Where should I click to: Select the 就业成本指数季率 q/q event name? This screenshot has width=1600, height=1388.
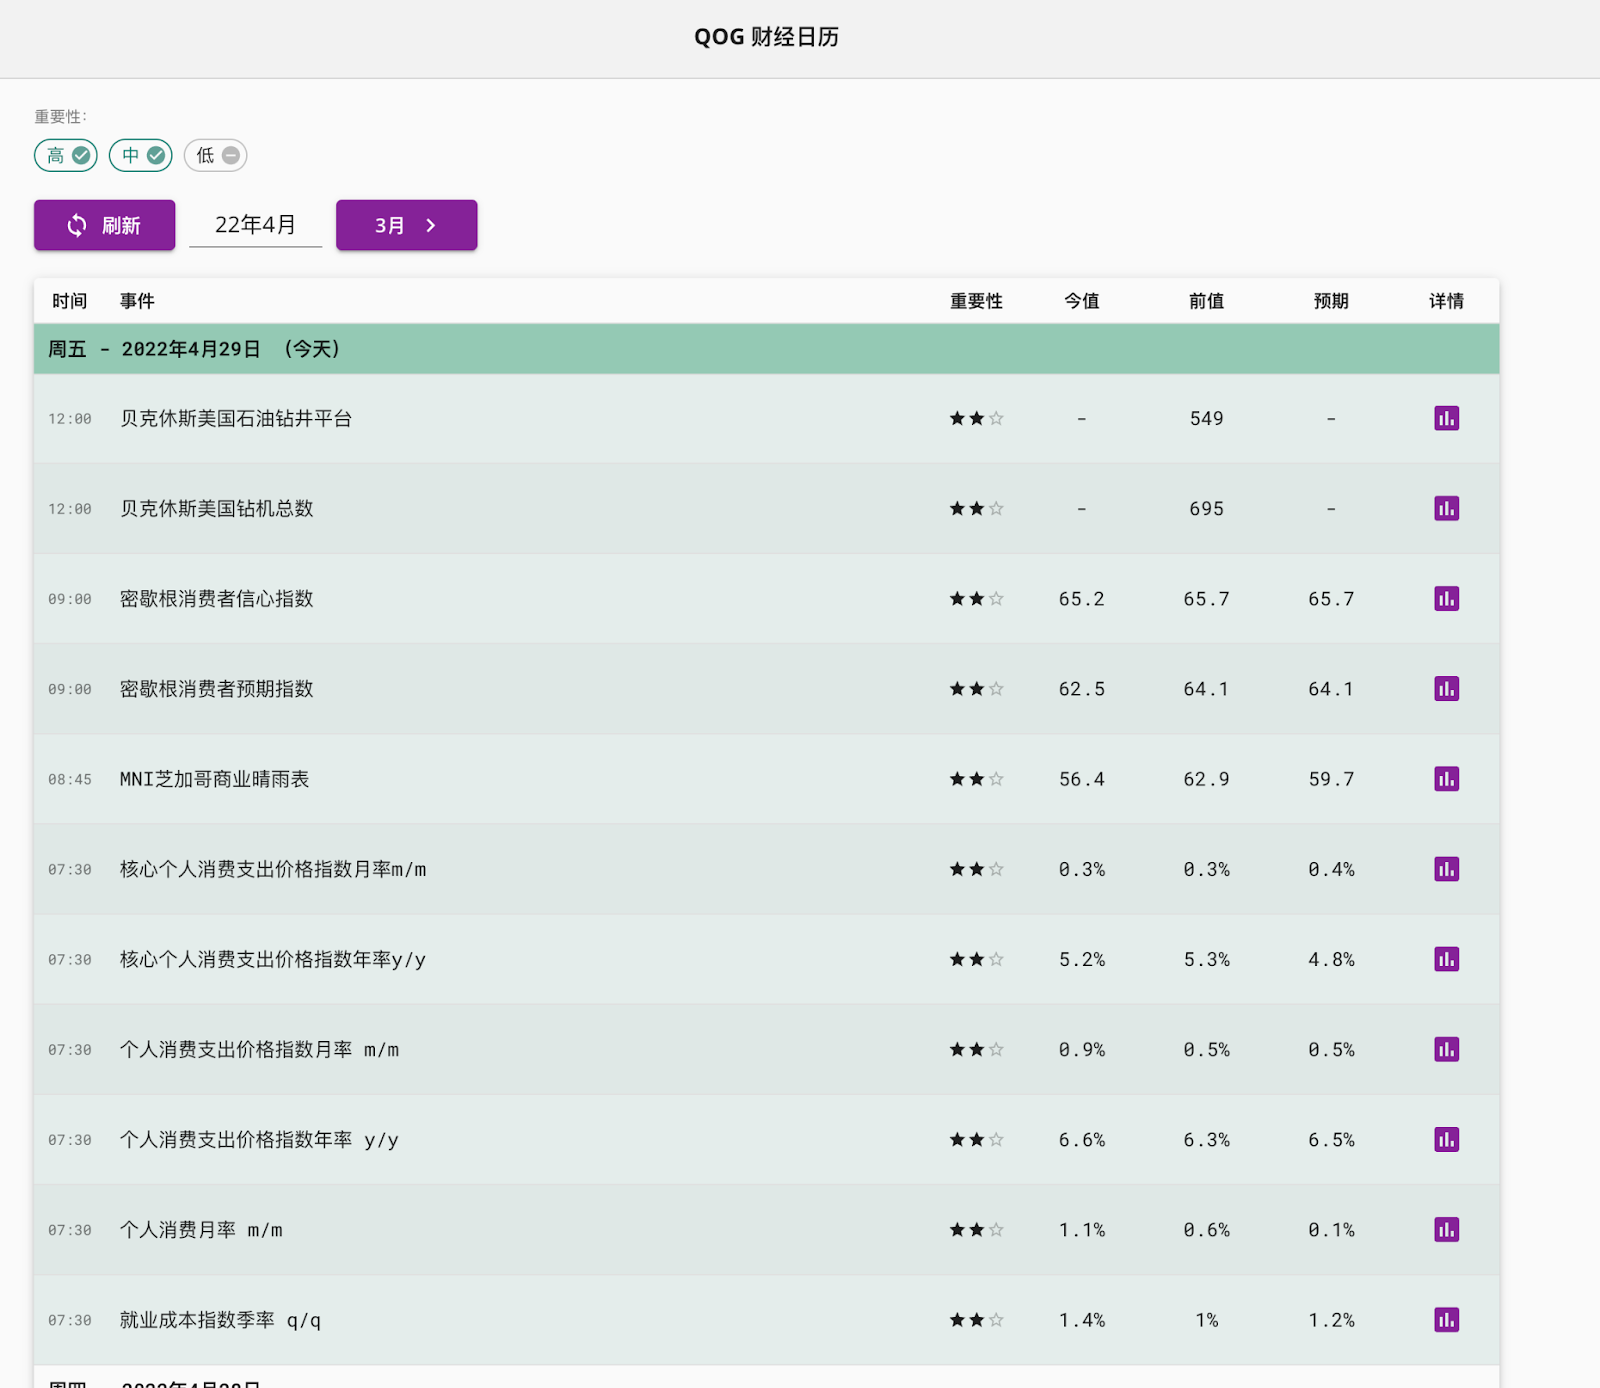(x=221, y=1319)
